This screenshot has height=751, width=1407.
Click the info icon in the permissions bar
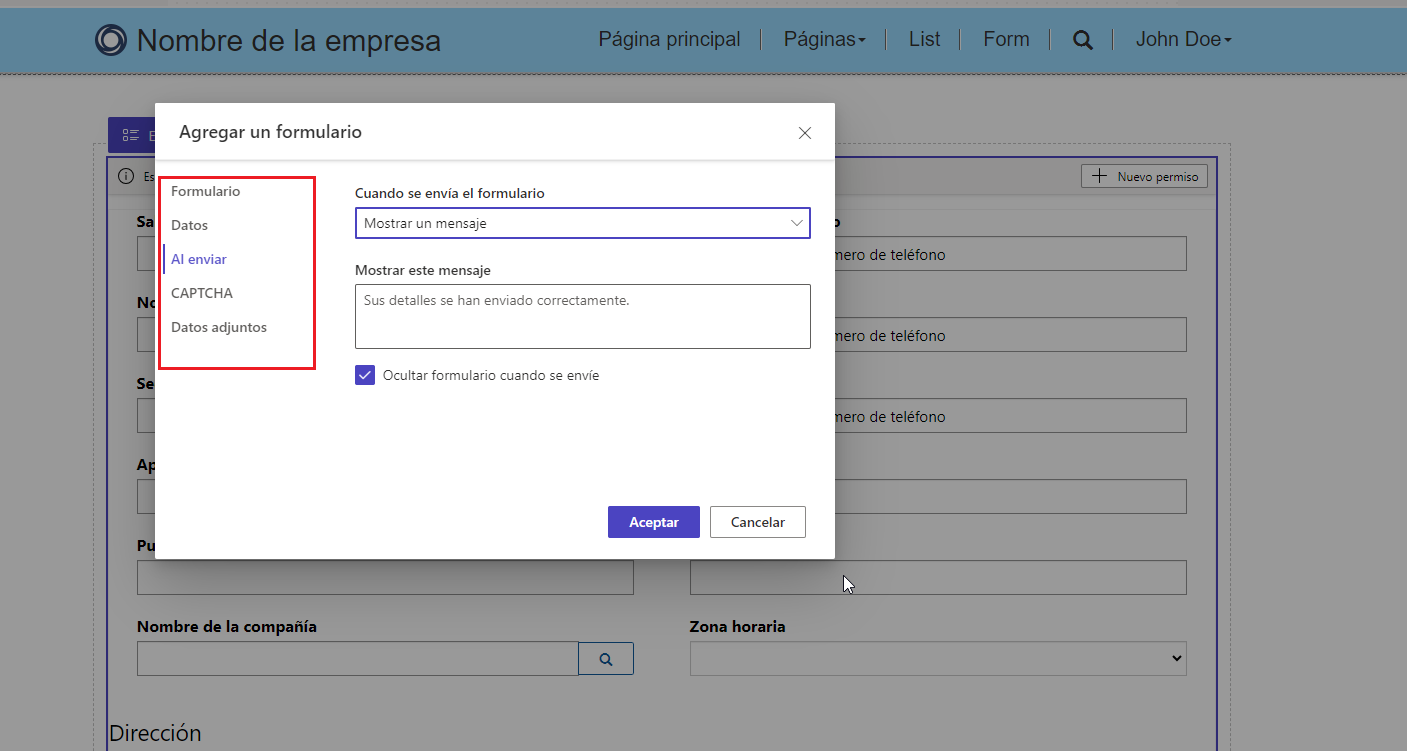126,176
